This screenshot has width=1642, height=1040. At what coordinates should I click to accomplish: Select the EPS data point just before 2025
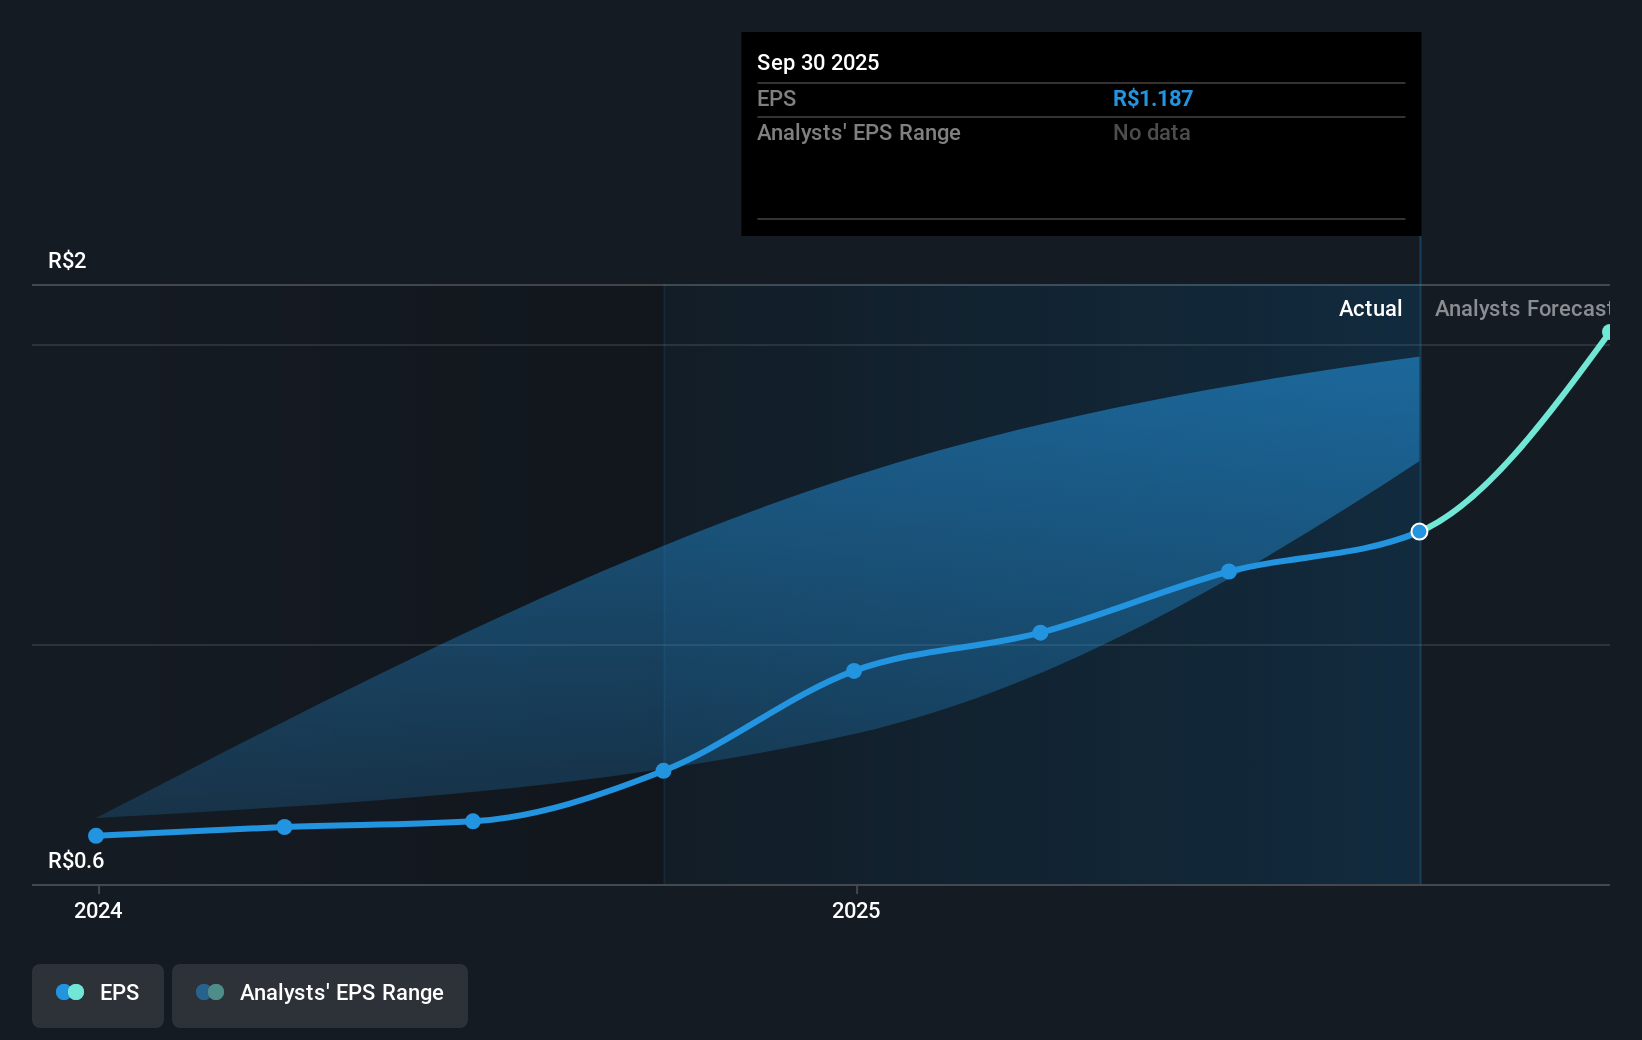[664, 770]
